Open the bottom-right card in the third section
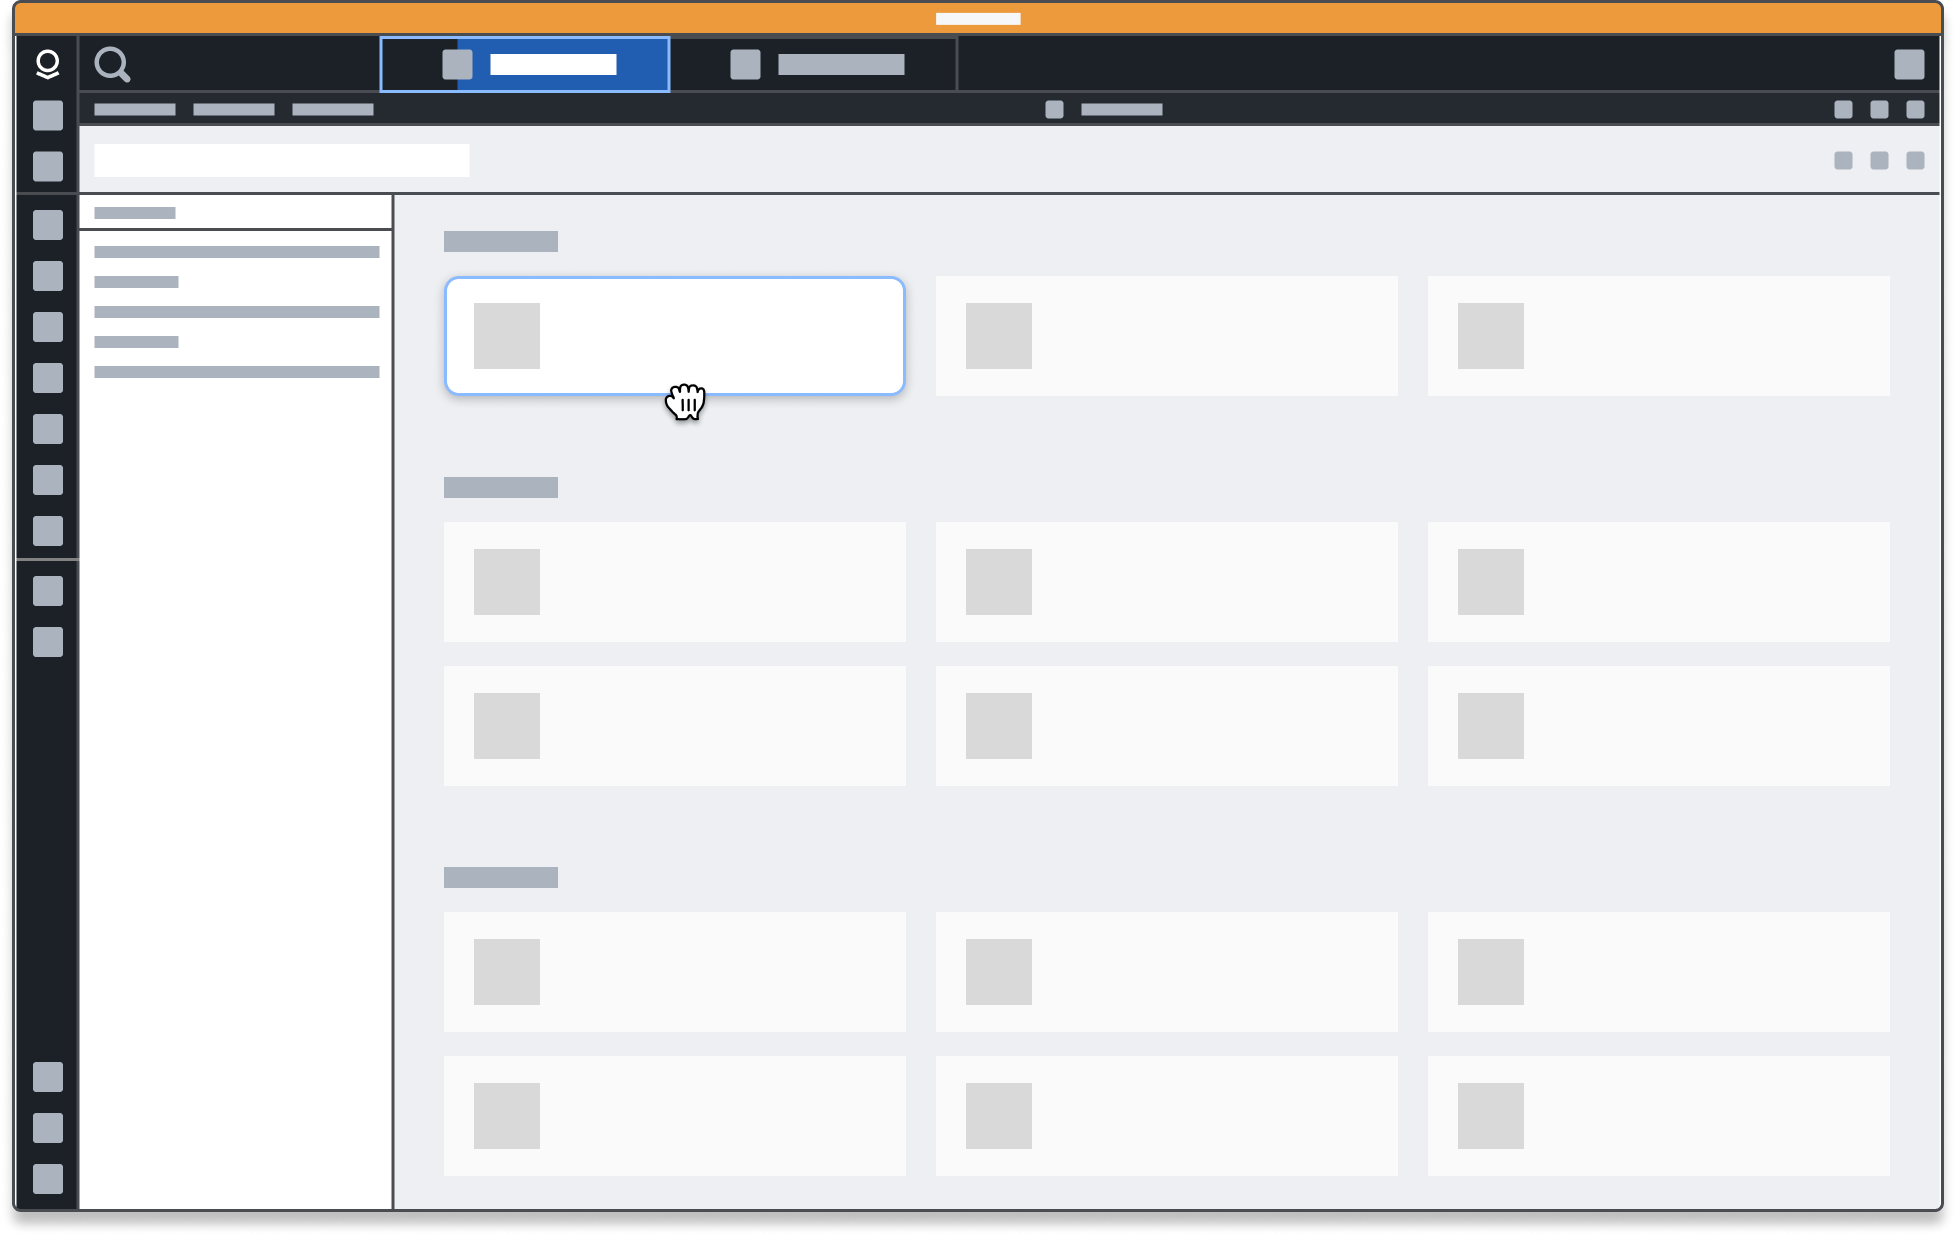1956x1236 pixels. point(1659,1116)
